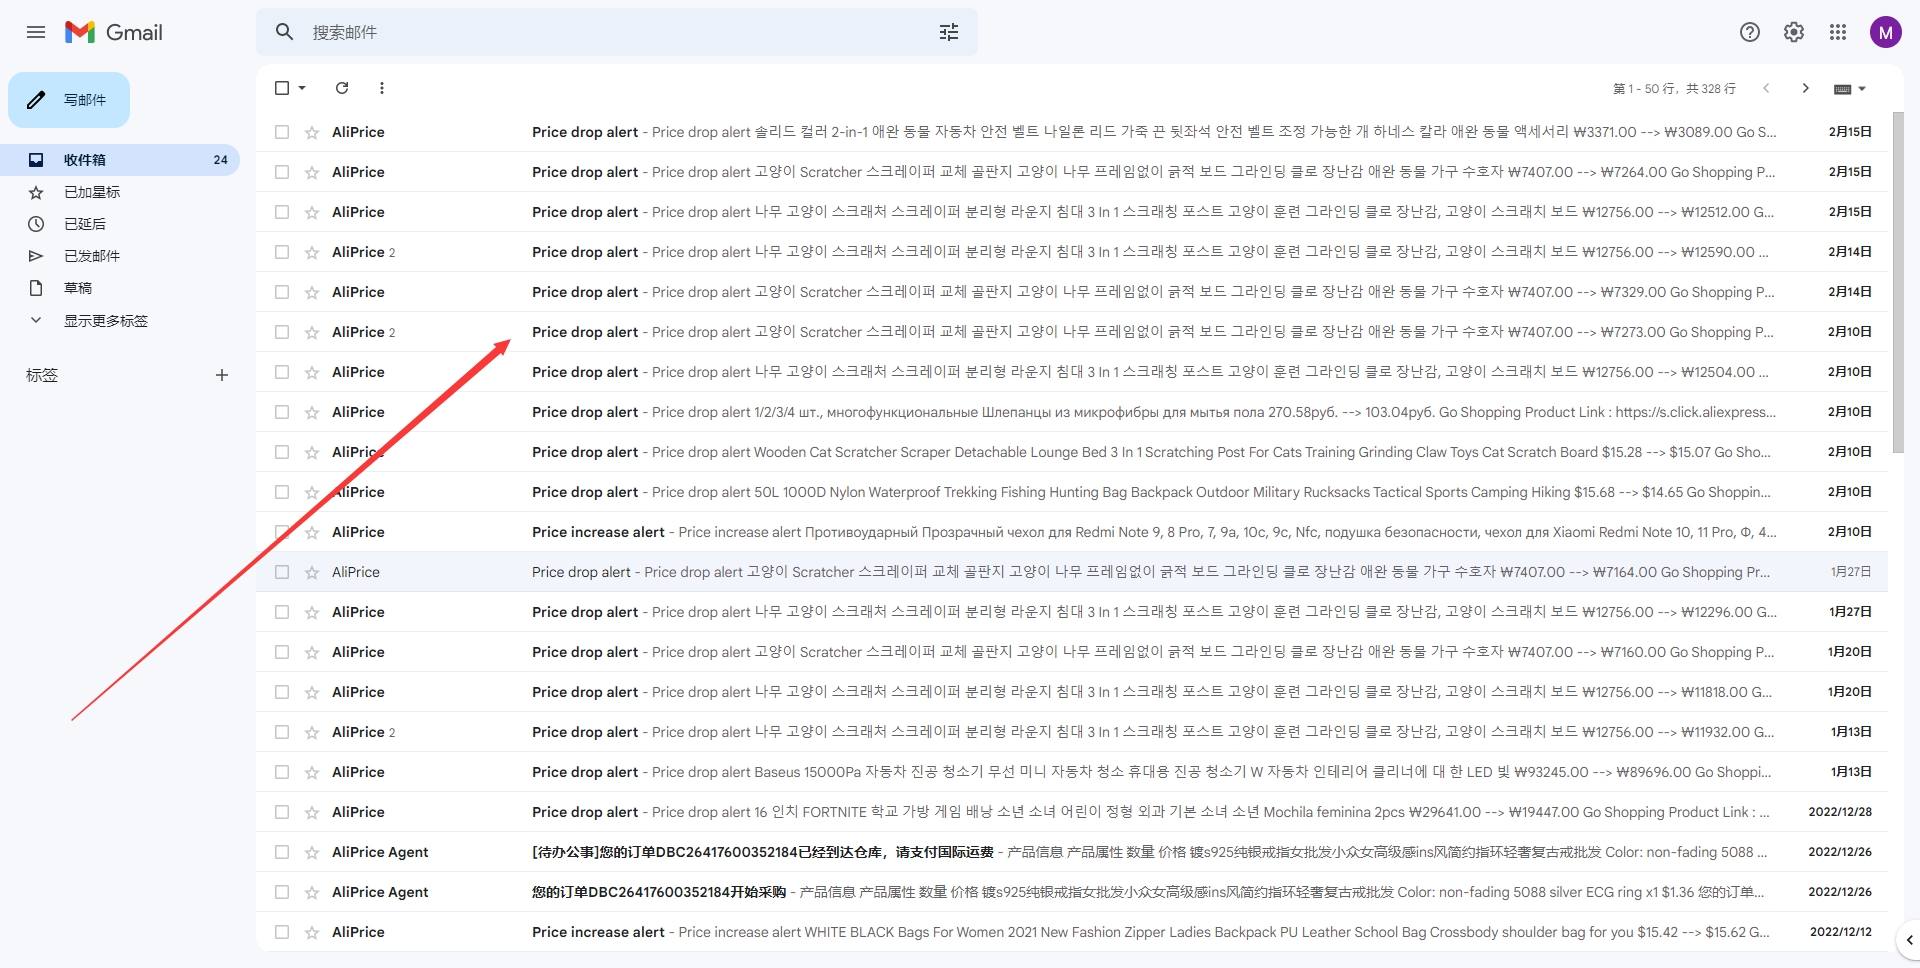
Task: Open the help support icon
Action: click(1750, 32)
